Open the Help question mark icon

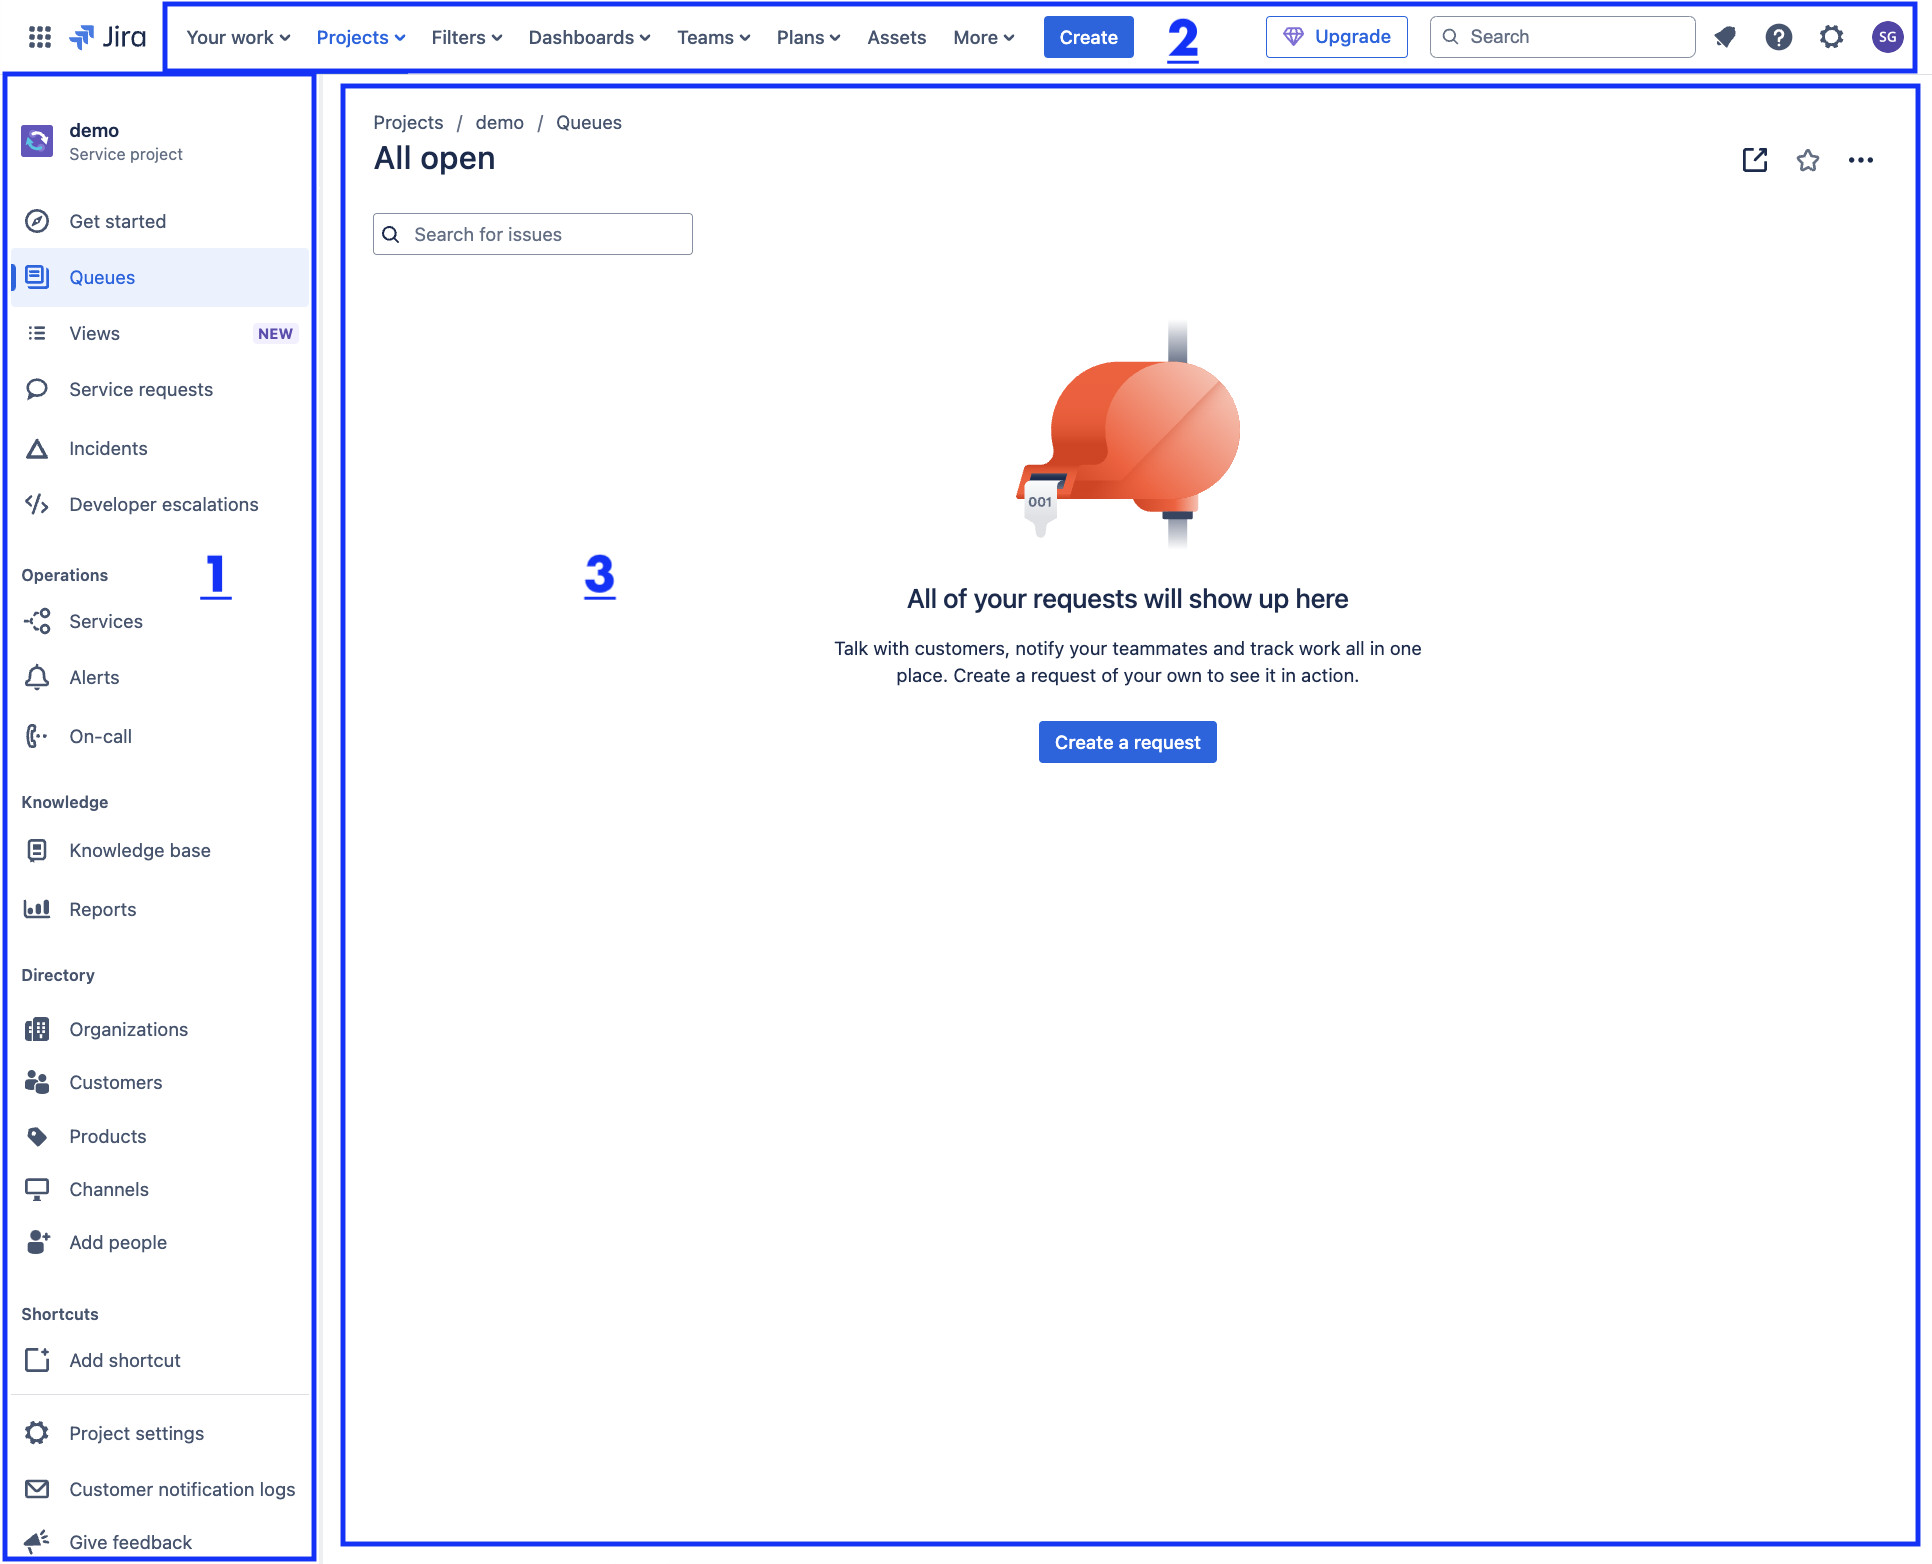1778,37
